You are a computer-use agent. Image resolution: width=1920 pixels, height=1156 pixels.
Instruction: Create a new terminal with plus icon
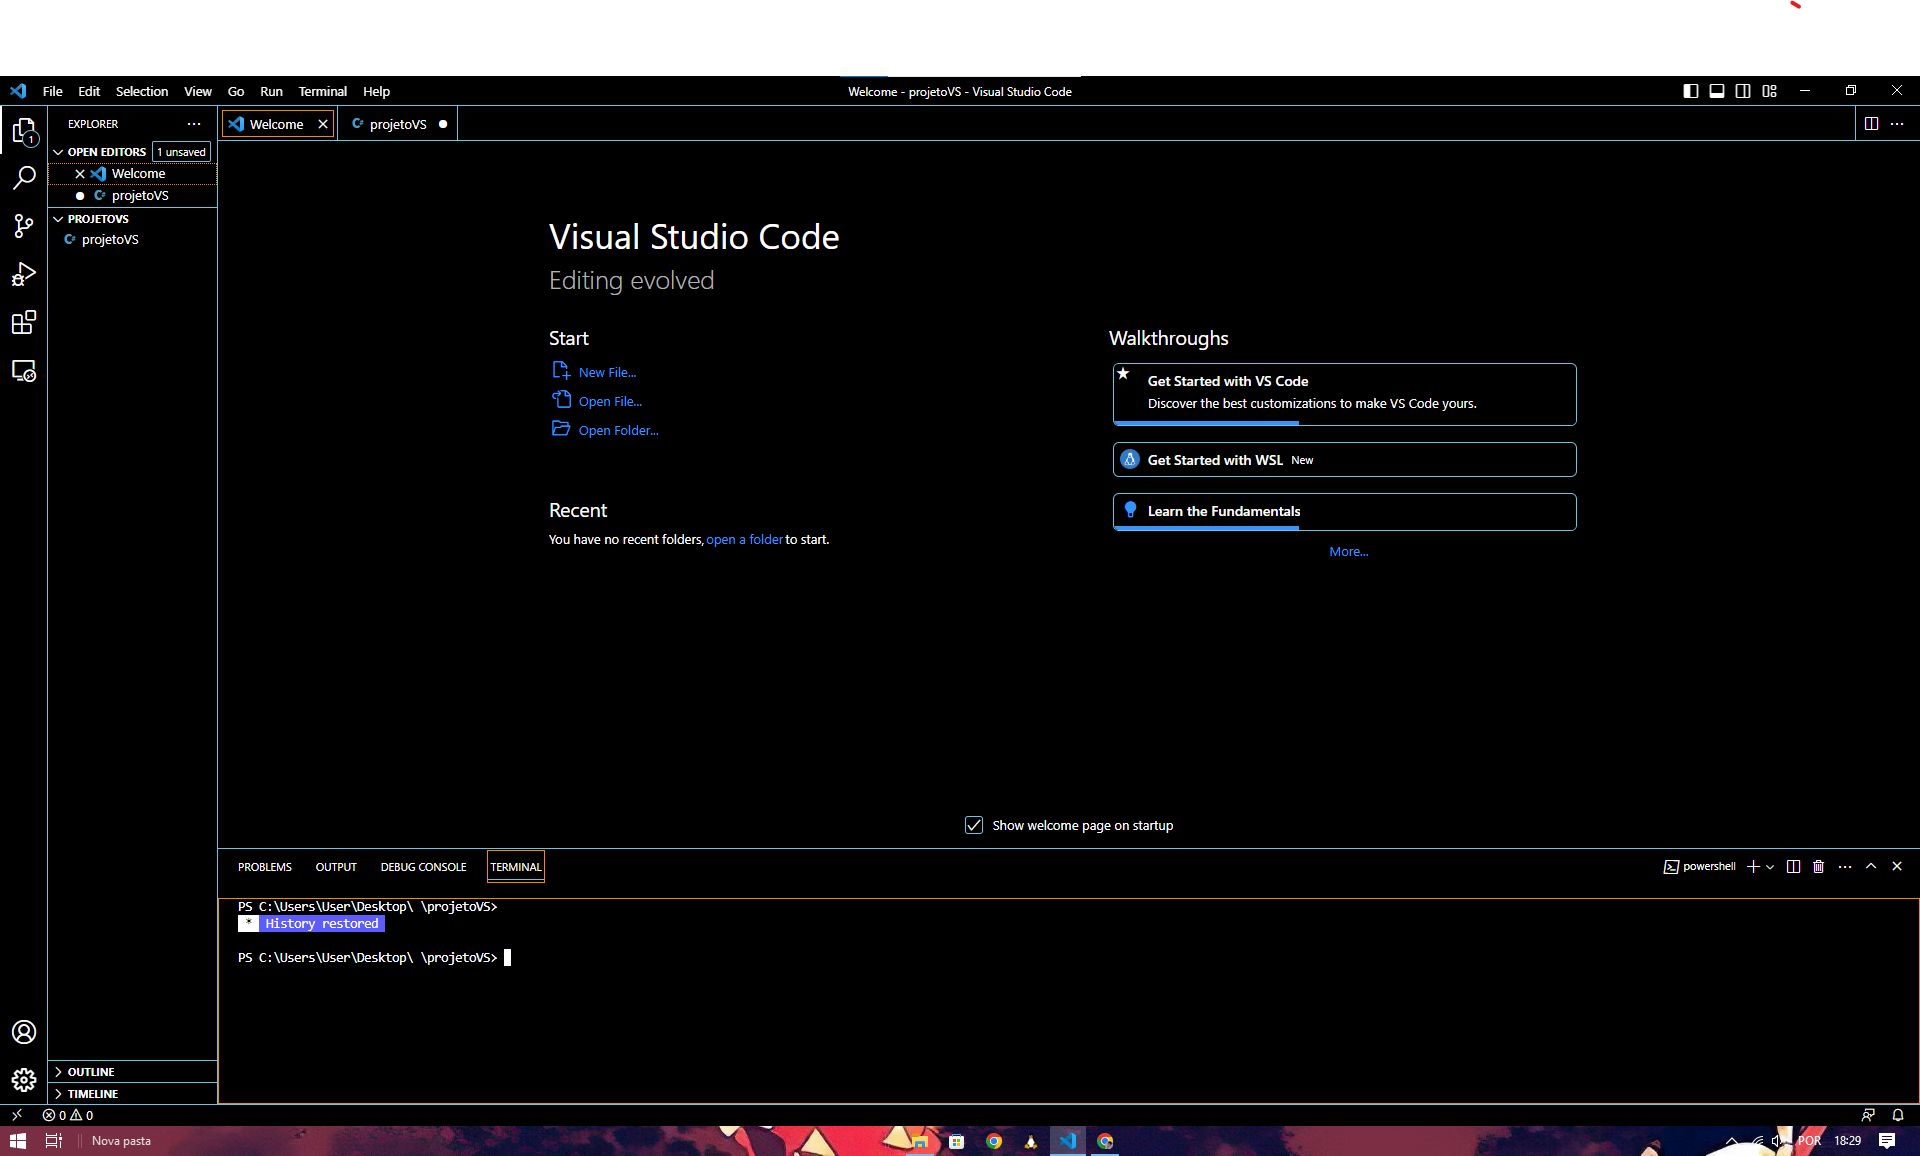(x=1753, y=867)
